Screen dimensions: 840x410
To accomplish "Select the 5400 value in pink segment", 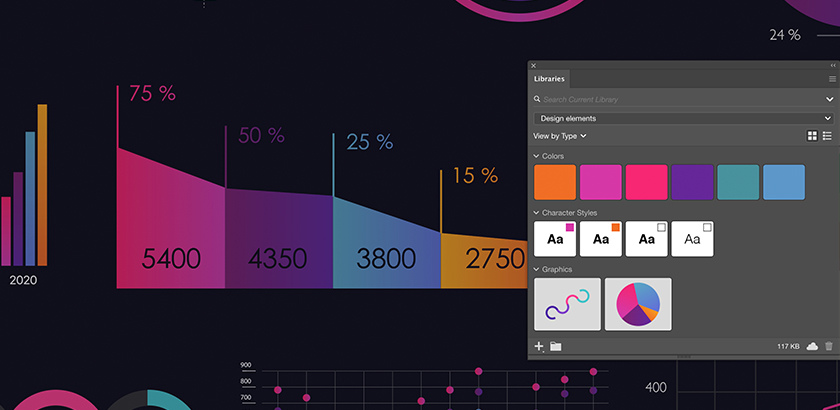I will (171, 259).
